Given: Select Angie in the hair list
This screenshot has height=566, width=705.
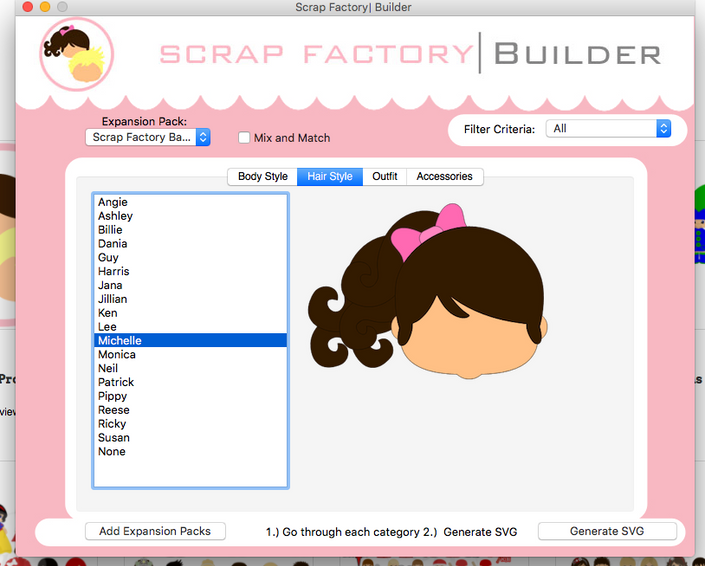Looking at the screenshot, I should tap(190, 202).
